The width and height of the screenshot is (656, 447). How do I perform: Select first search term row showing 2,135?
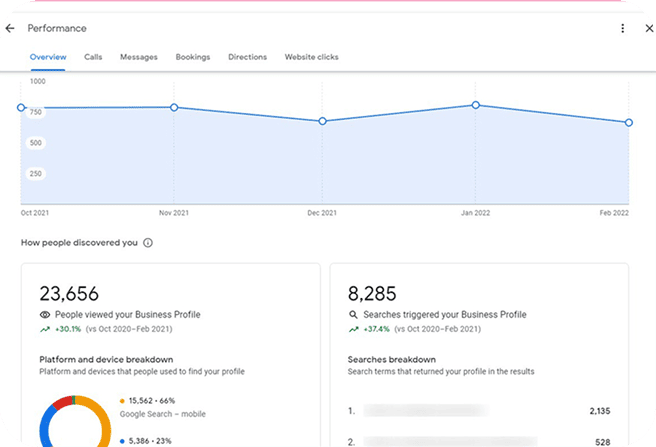[x=478, y=411]
